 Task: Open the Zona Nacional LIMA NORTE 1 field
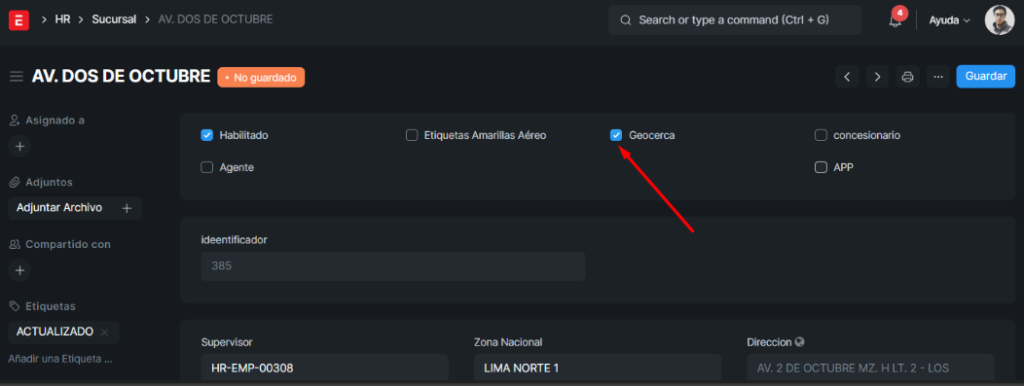[x=597, y=368]
